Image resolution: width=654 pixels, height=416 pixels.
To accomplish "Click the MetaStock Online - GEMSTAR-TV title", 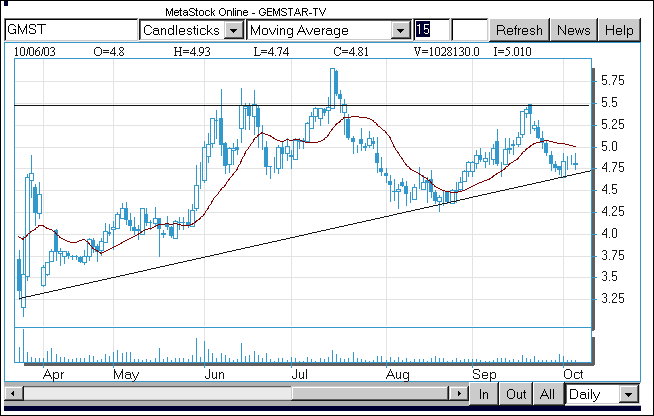I will point(246,12).
